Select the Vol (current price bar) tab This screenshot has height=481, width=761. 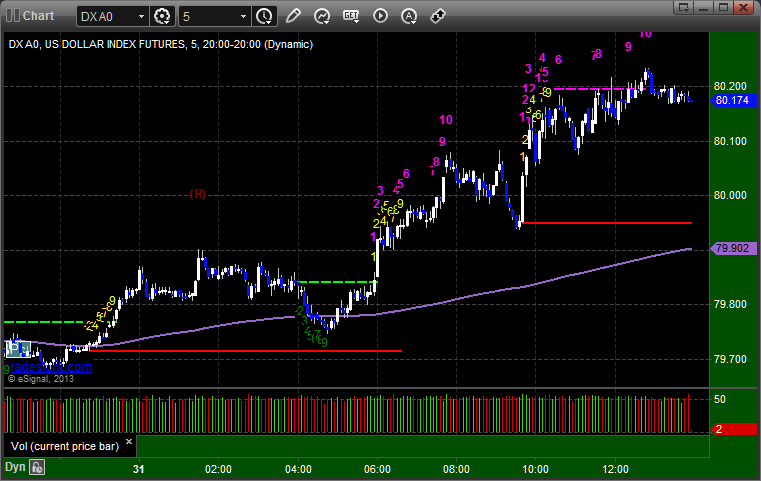pos(65,446)
